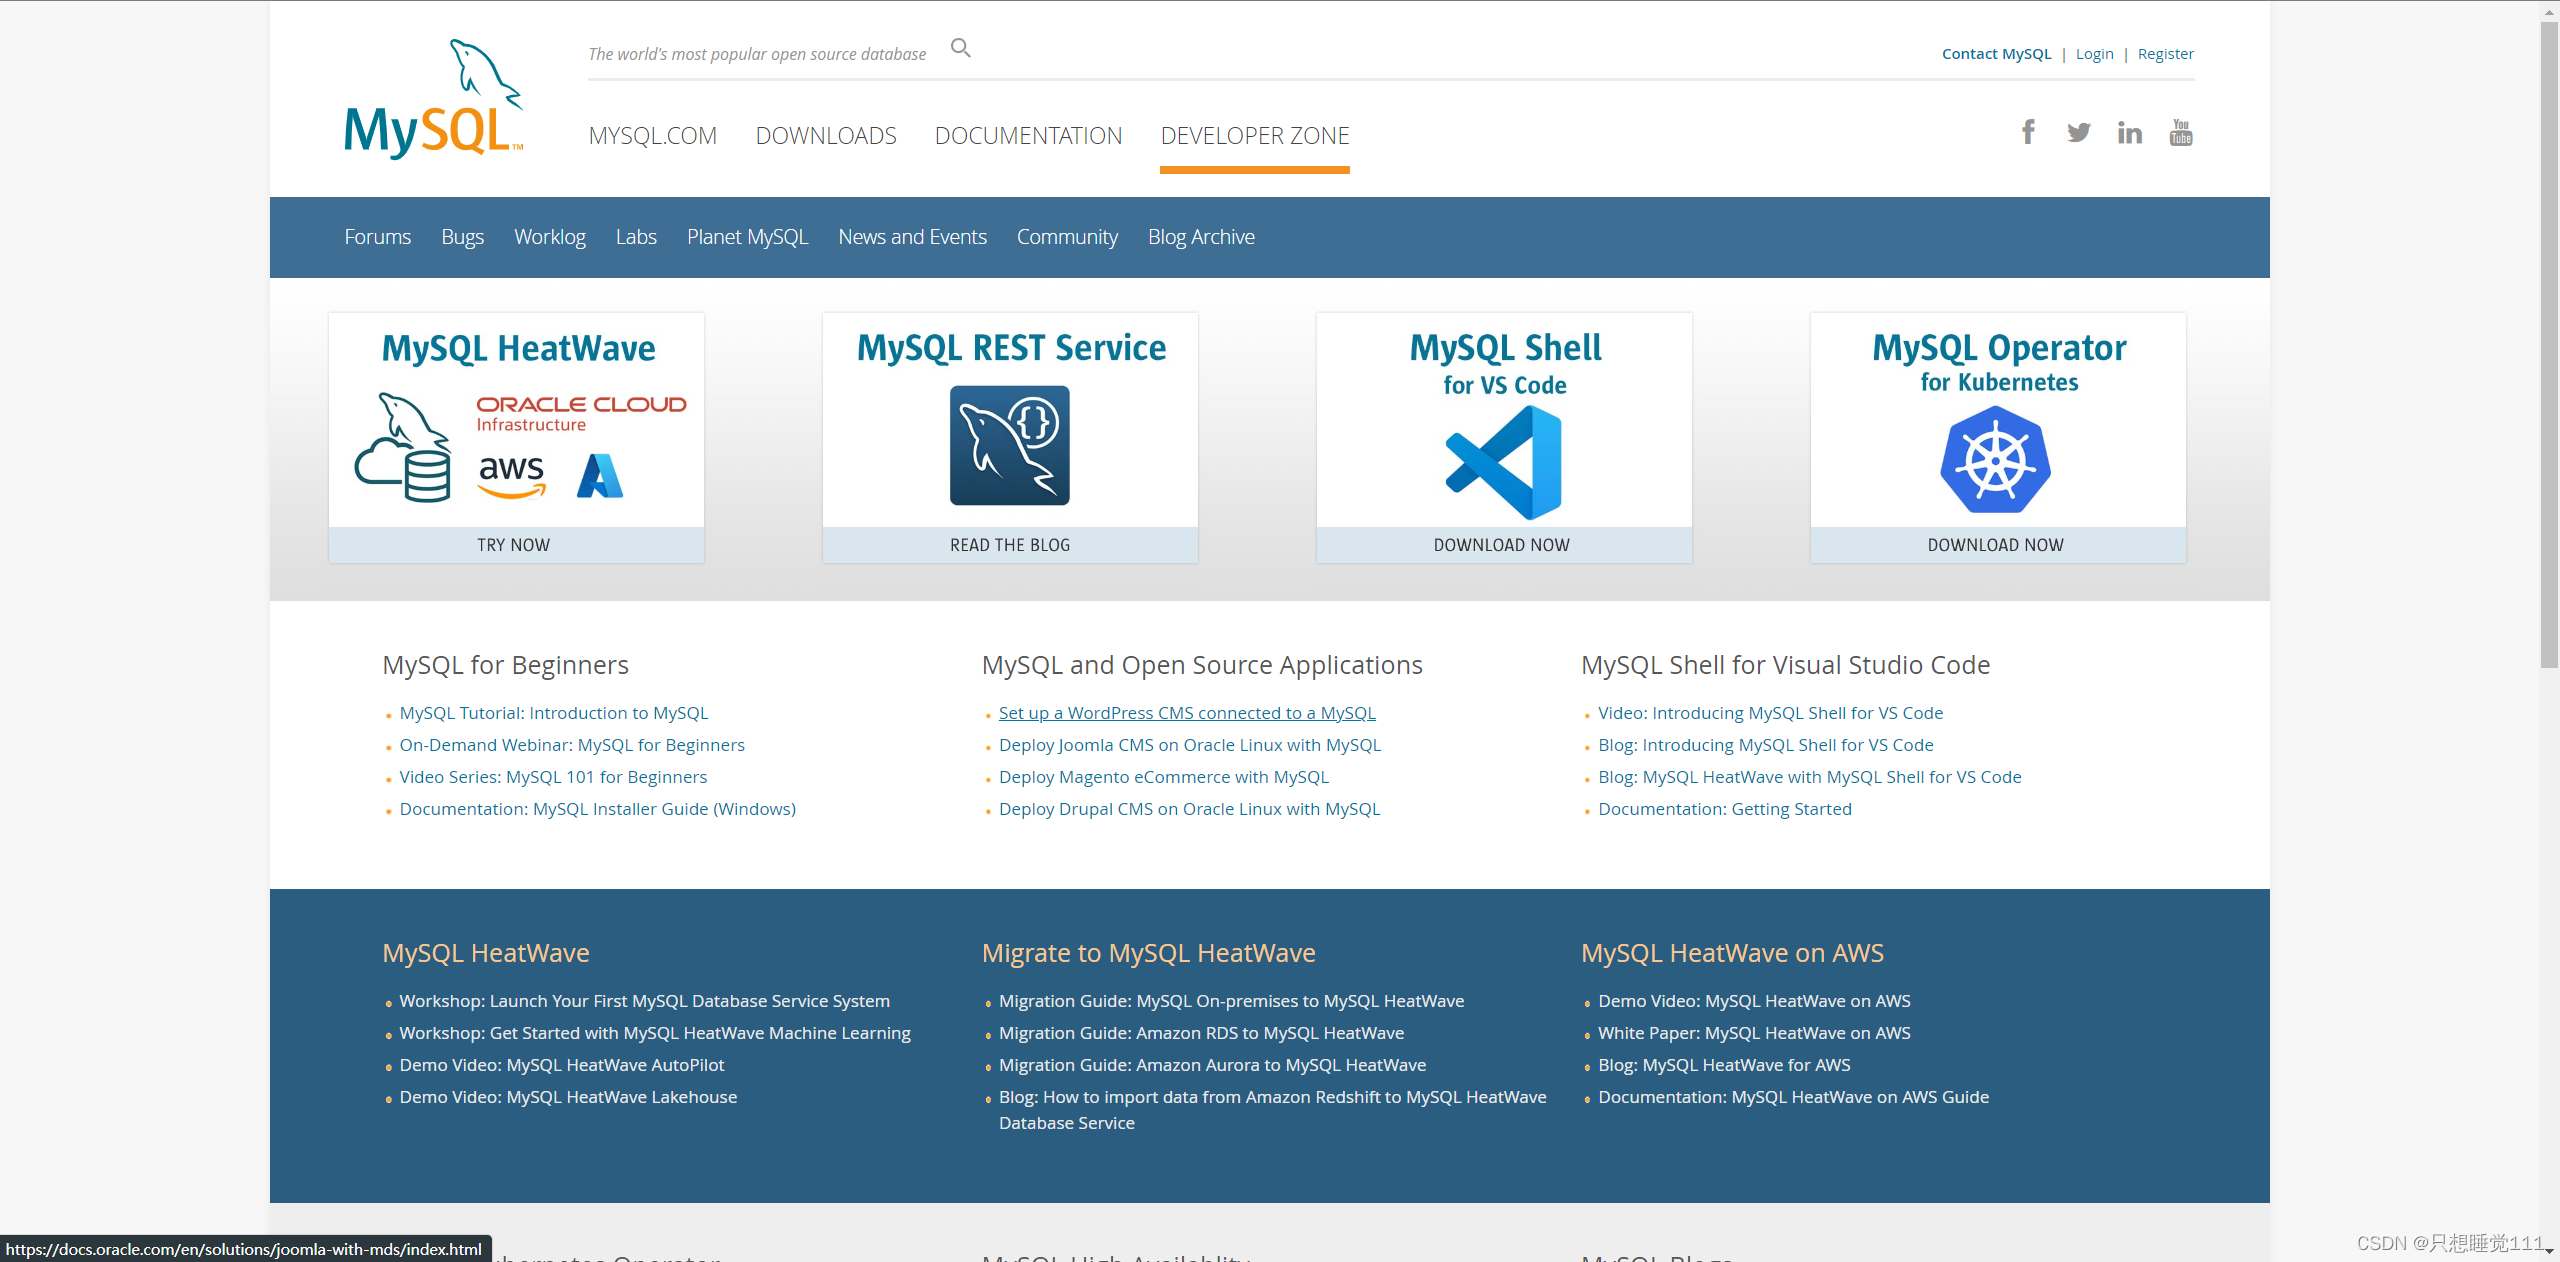Open Blog: Introducing MySQL Shell for VS Code
Viewport: 2560px width, 1262px height.
[x=1766, y=745]
